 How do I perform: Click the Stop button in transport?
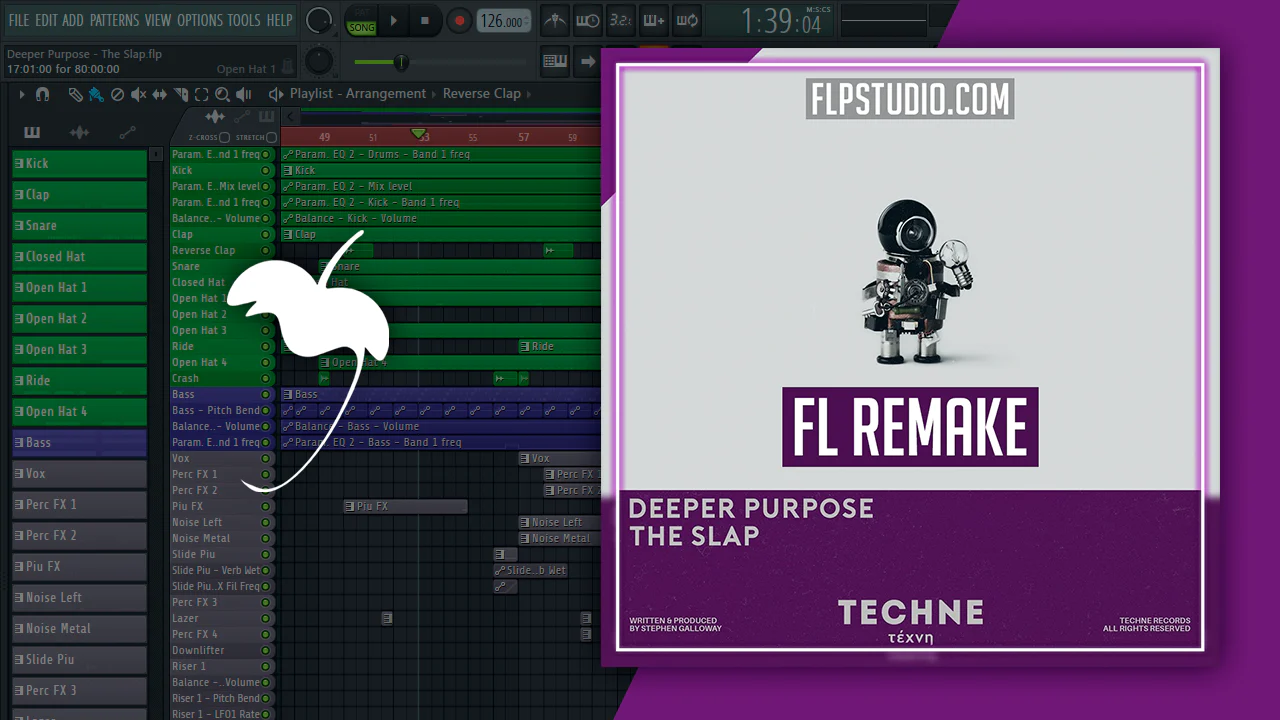[x=424, y=20]
